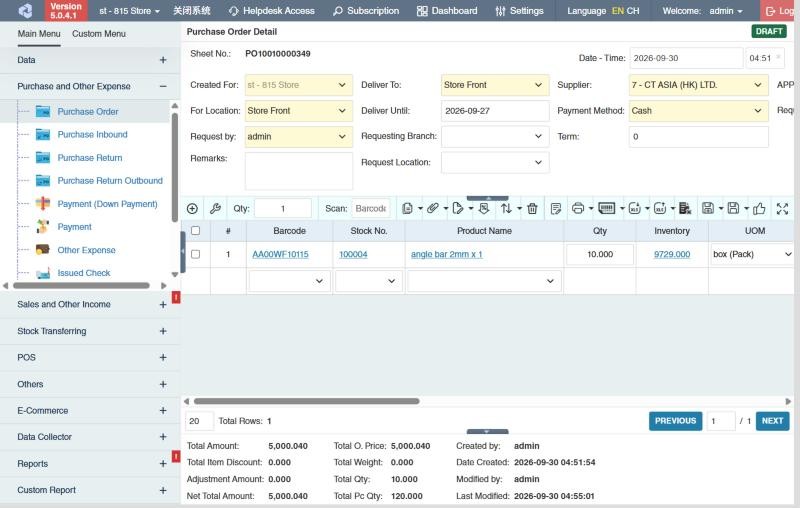
Task: Collapse Purchase and Other Expense section
Action: (163, 86)
